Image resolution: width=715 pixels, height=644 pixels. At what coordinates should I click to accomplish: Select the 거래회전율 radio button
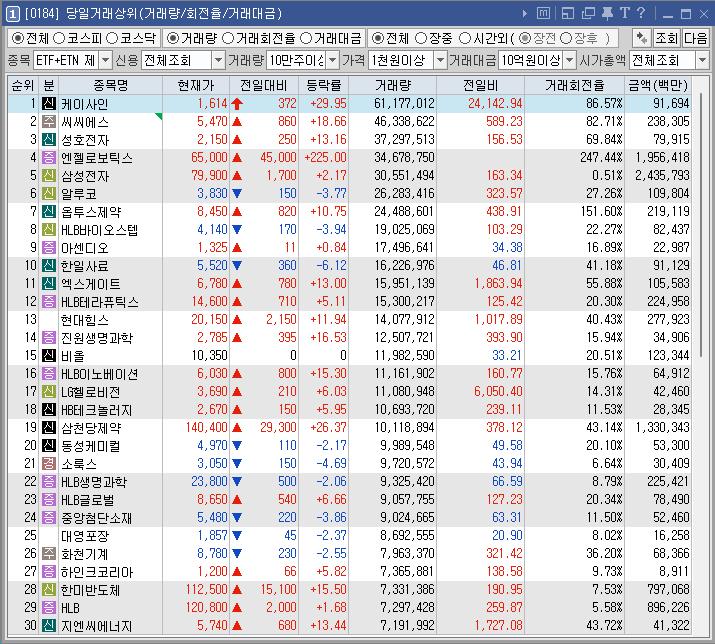(228, 39)
